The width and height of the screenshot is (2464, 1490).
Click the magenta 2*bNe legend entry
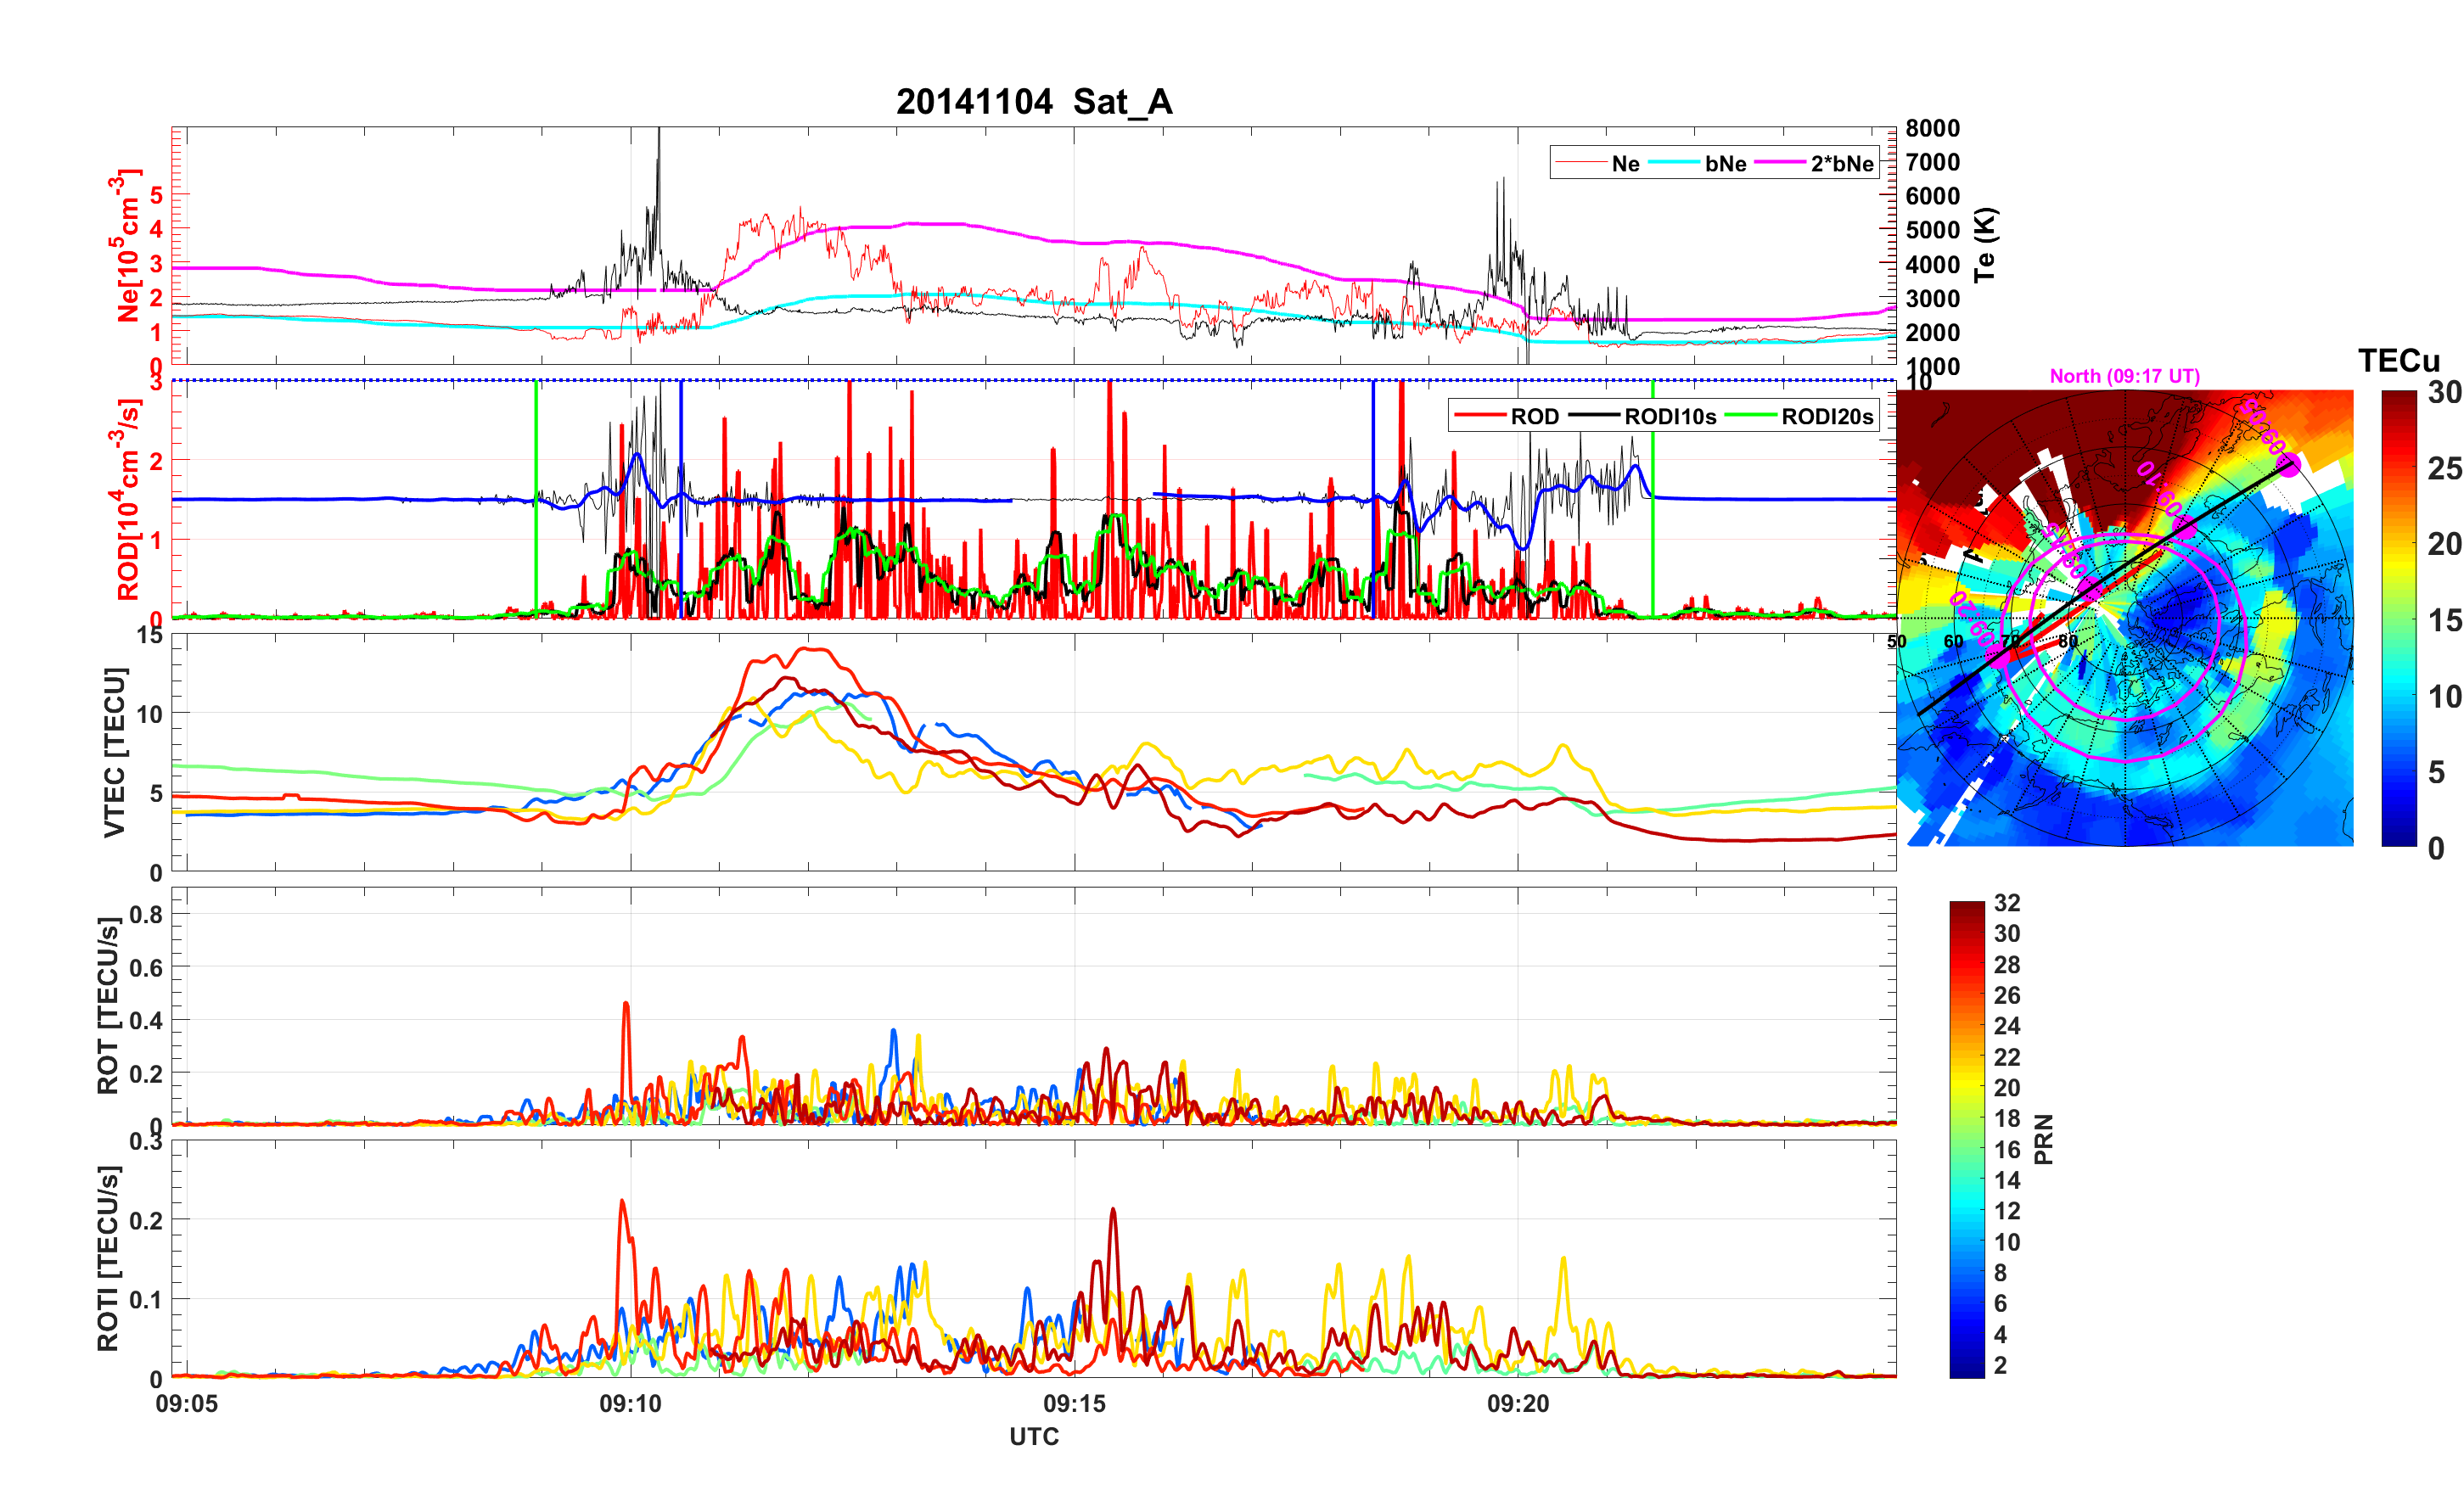pyautogui.click(x=1841, y=163)
